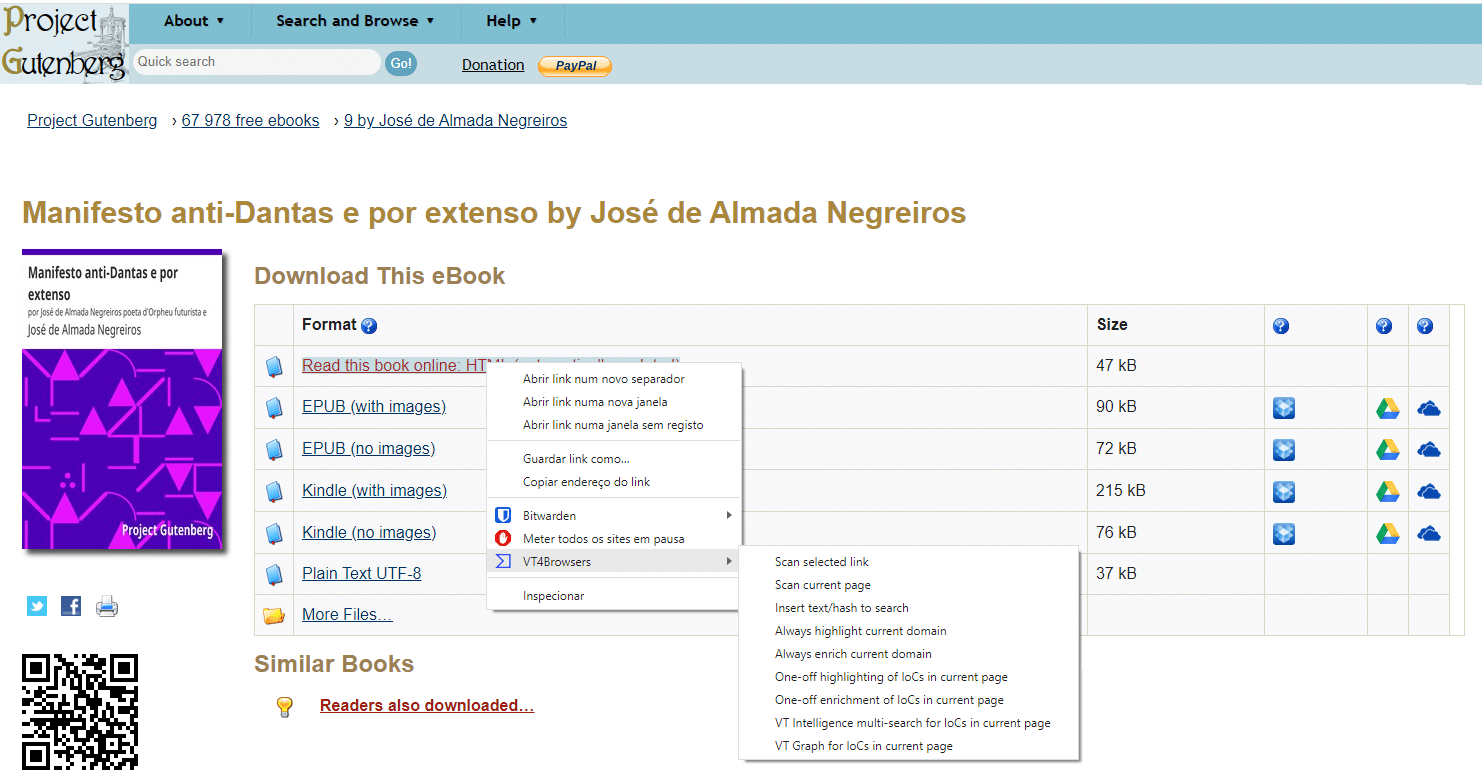Click the book icon beside Kindle (no images)
Screen dimensions: 1482x781
(x=274, y=533)
